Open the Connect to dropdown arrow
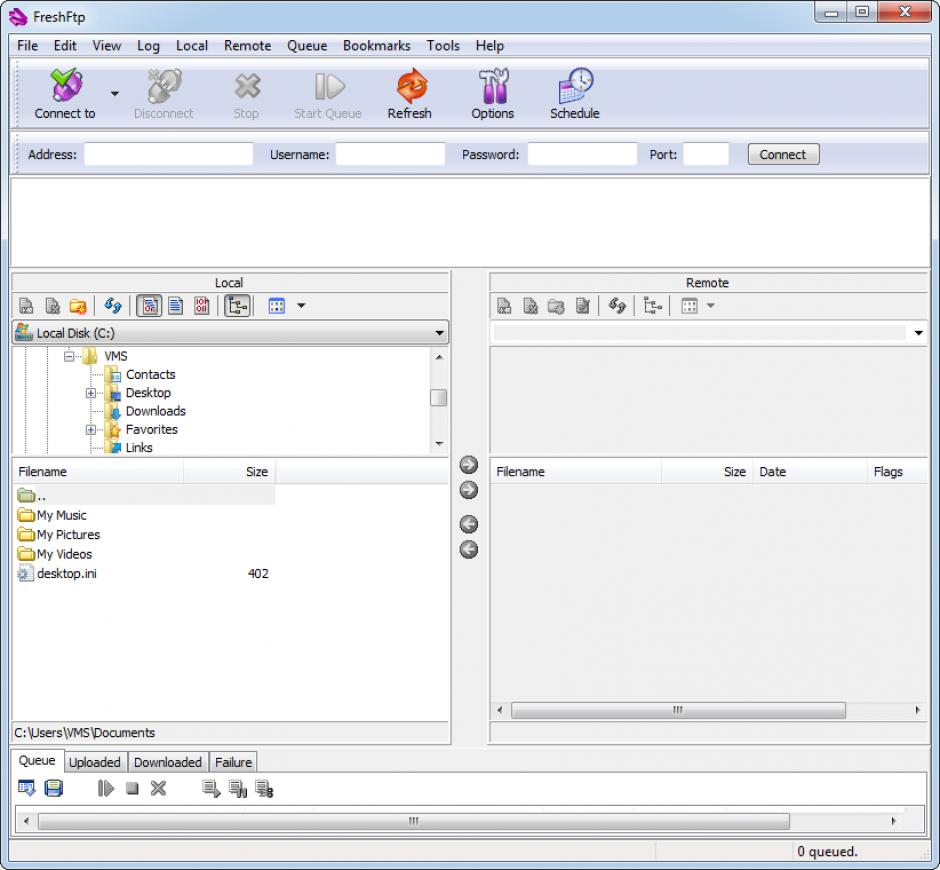 115,94
